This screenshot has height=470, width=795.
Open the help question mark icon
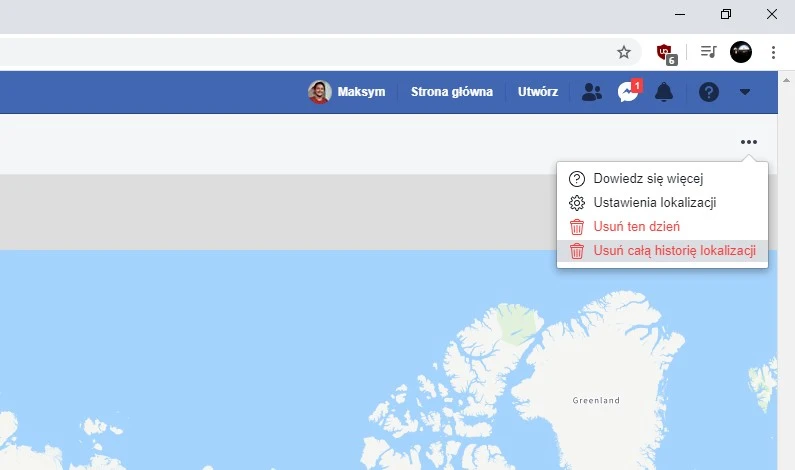[709, 92]
